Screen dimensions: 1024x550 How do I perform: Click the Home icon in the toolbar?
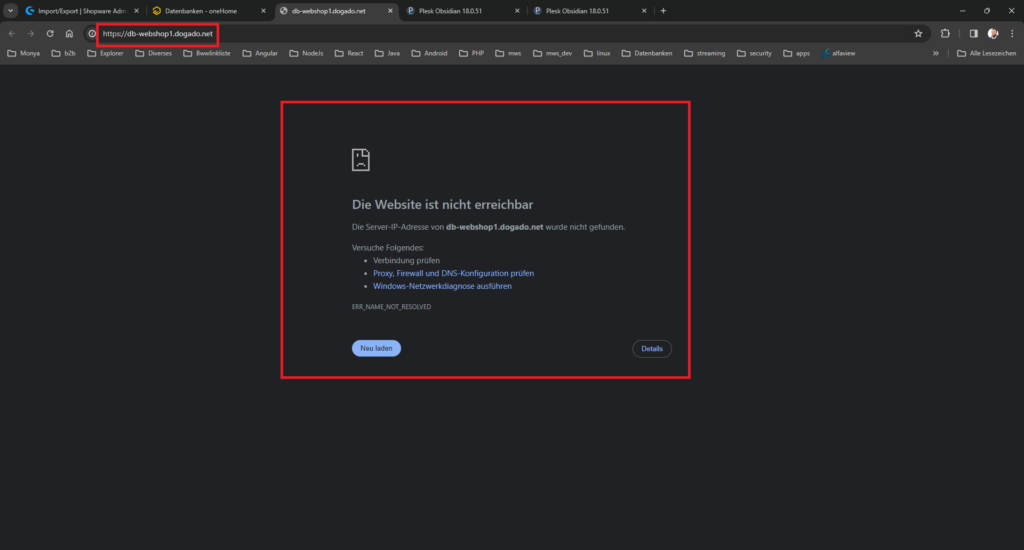[x=69, y=33]
